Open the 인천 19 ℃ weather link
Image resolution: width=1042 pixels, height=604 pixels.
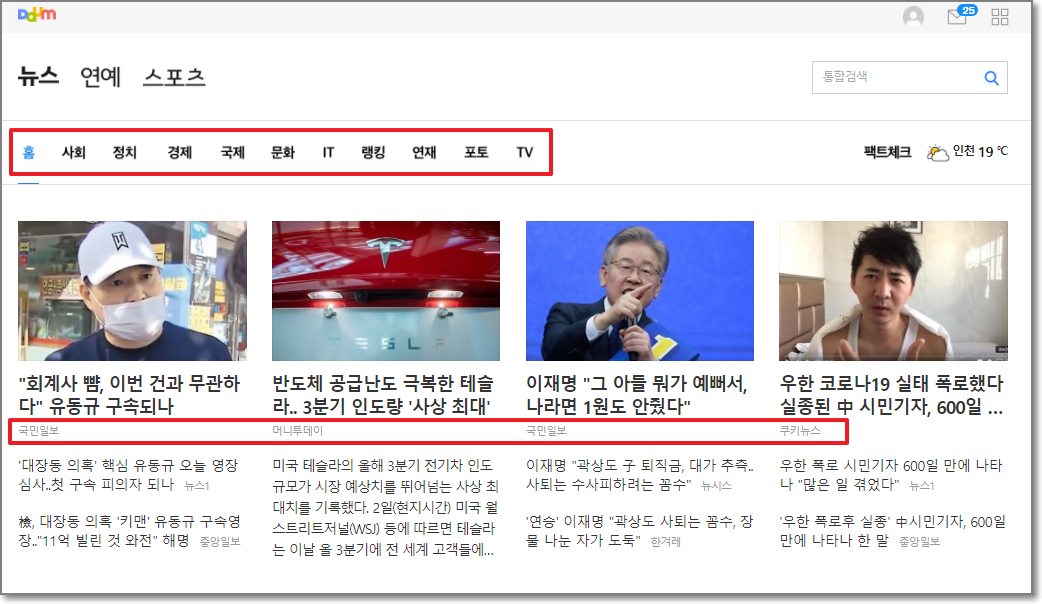click(x=980, y=151)
